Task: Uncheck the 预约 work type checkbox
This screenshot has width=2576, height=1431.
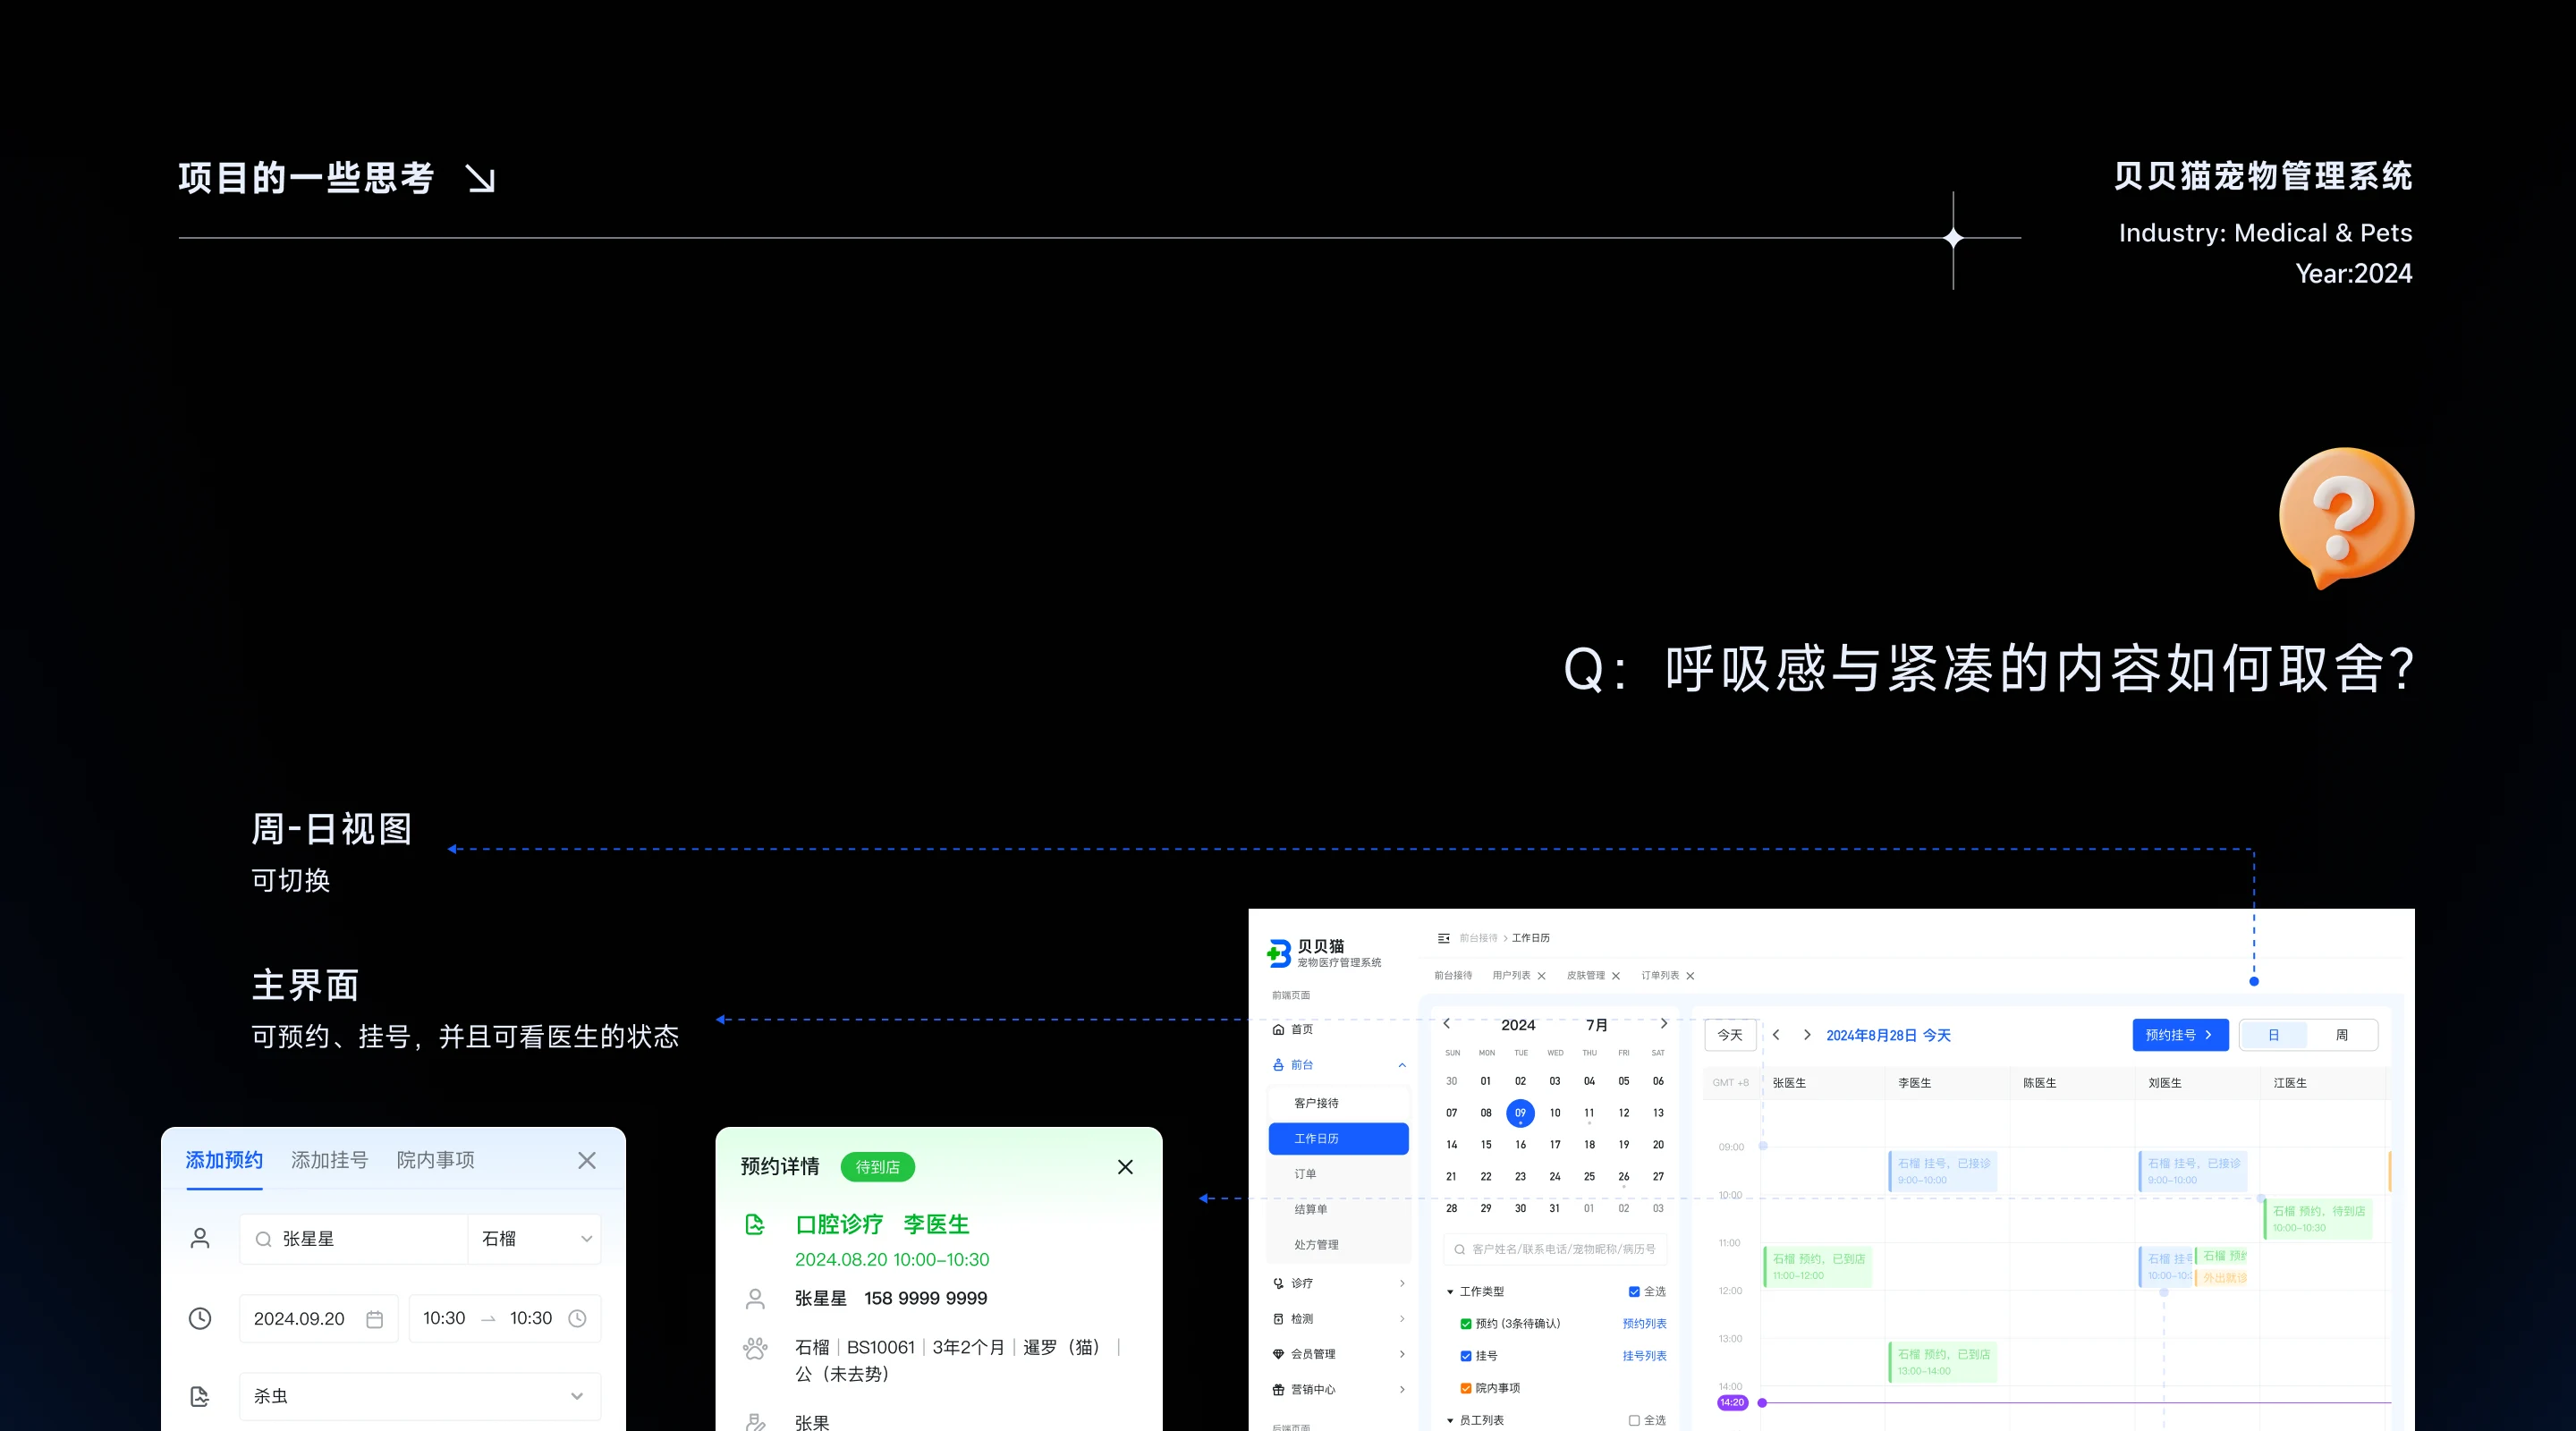Action: click(x=1466, y=1324)
